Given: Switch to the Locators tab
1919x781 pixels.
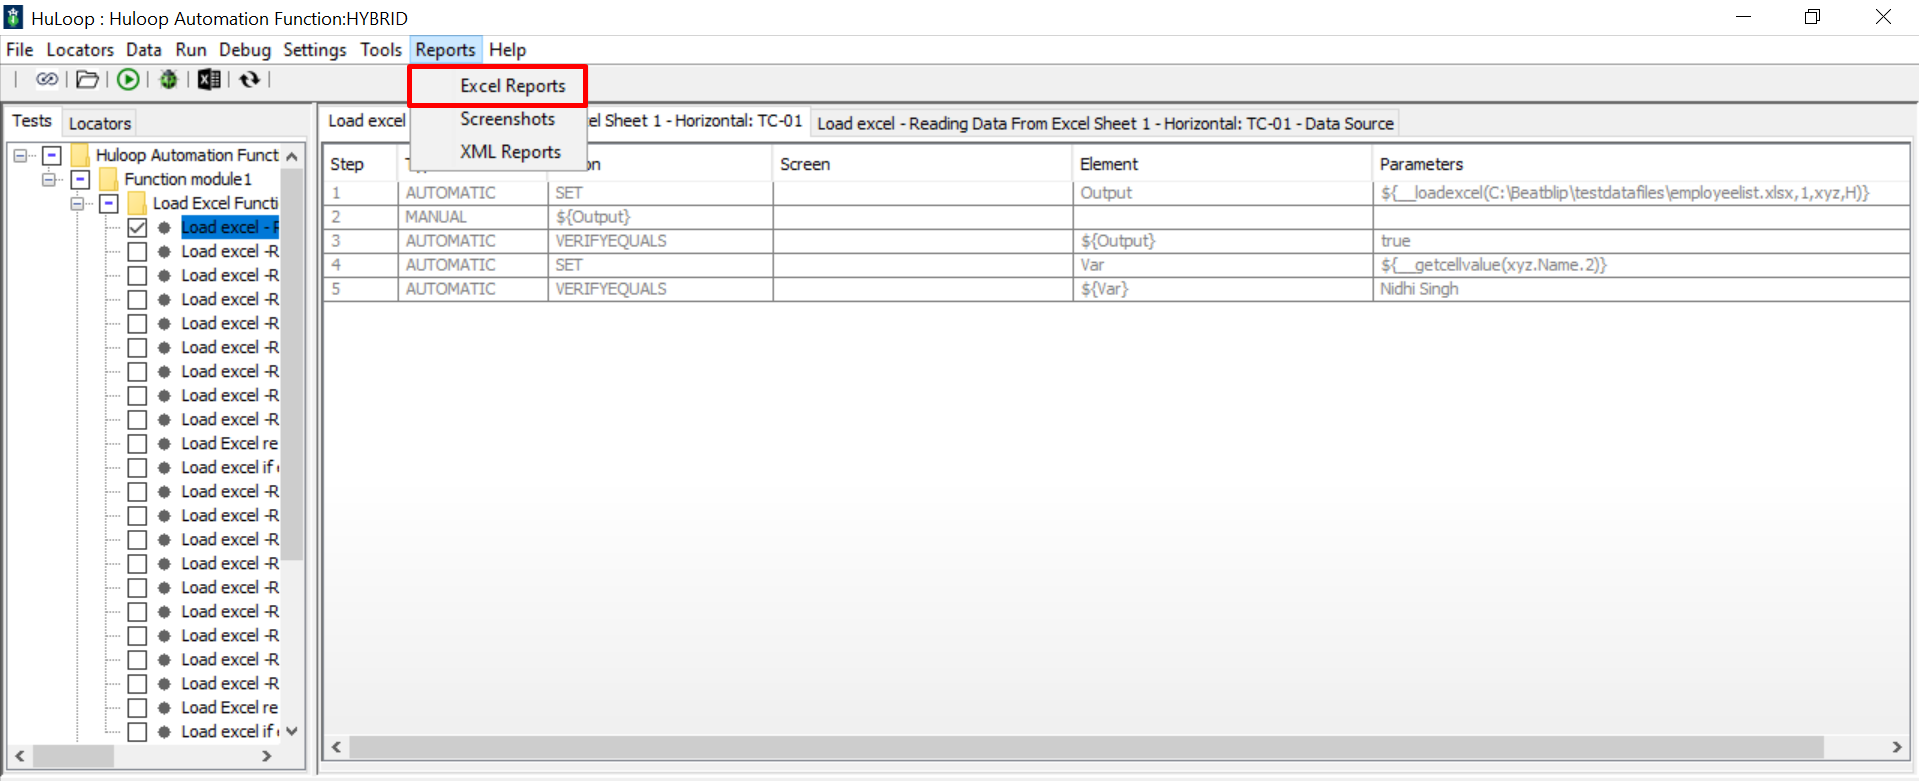Looking at the screenshot, I should pos(100,123).
